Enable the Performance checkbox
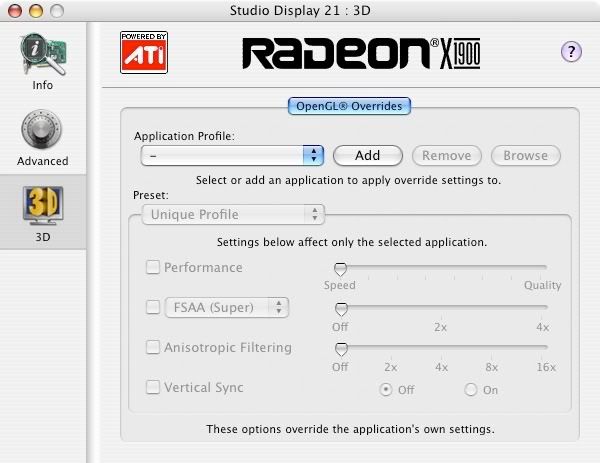 pyautogui.click(x=153, y=267)
